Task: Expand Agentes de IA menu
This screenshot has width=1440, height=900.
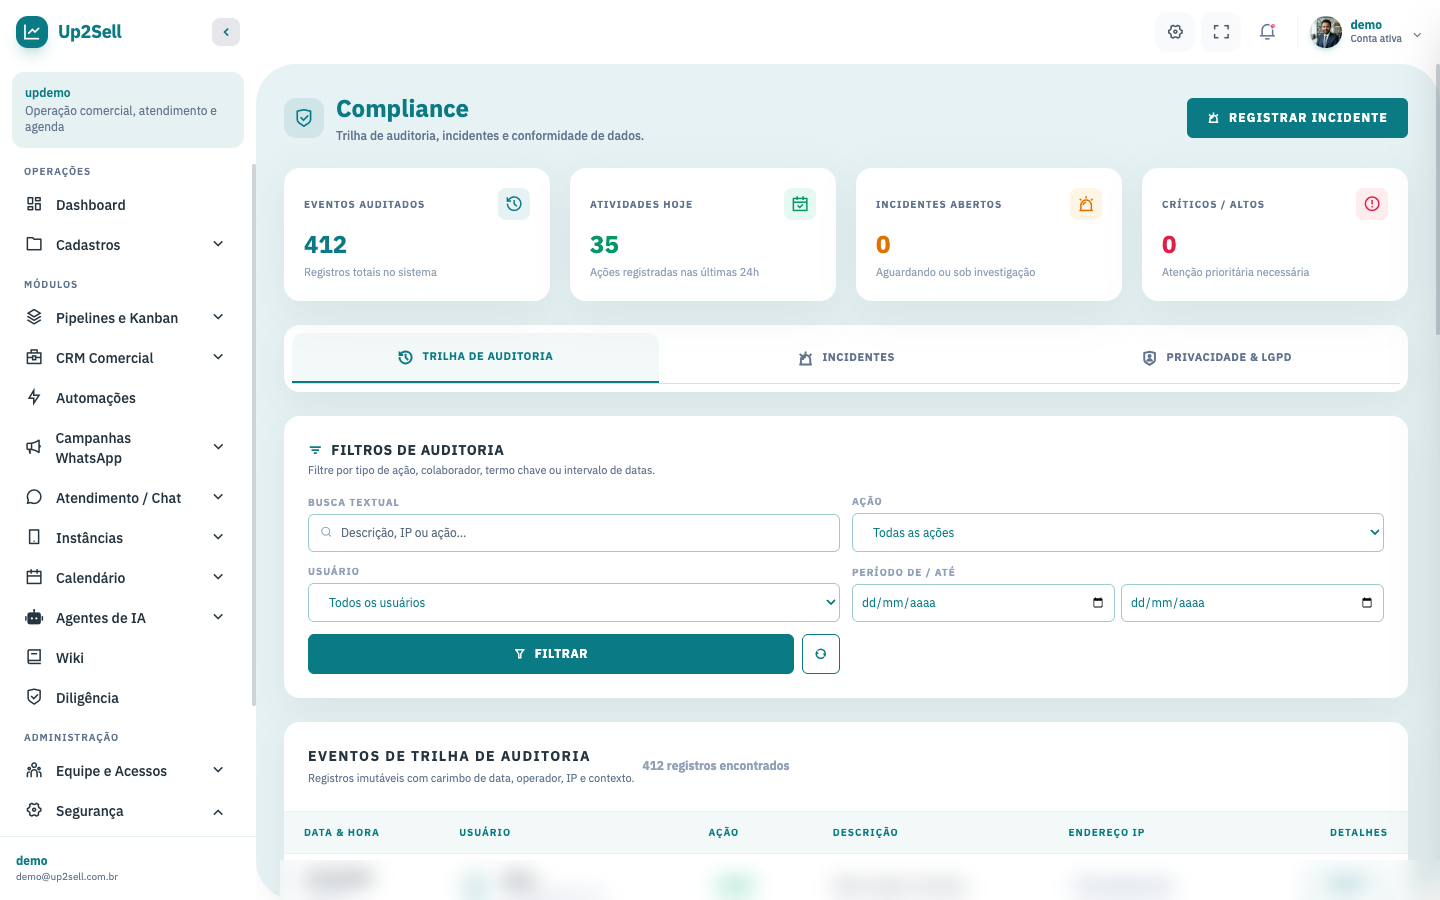Action: click(128, 618)
